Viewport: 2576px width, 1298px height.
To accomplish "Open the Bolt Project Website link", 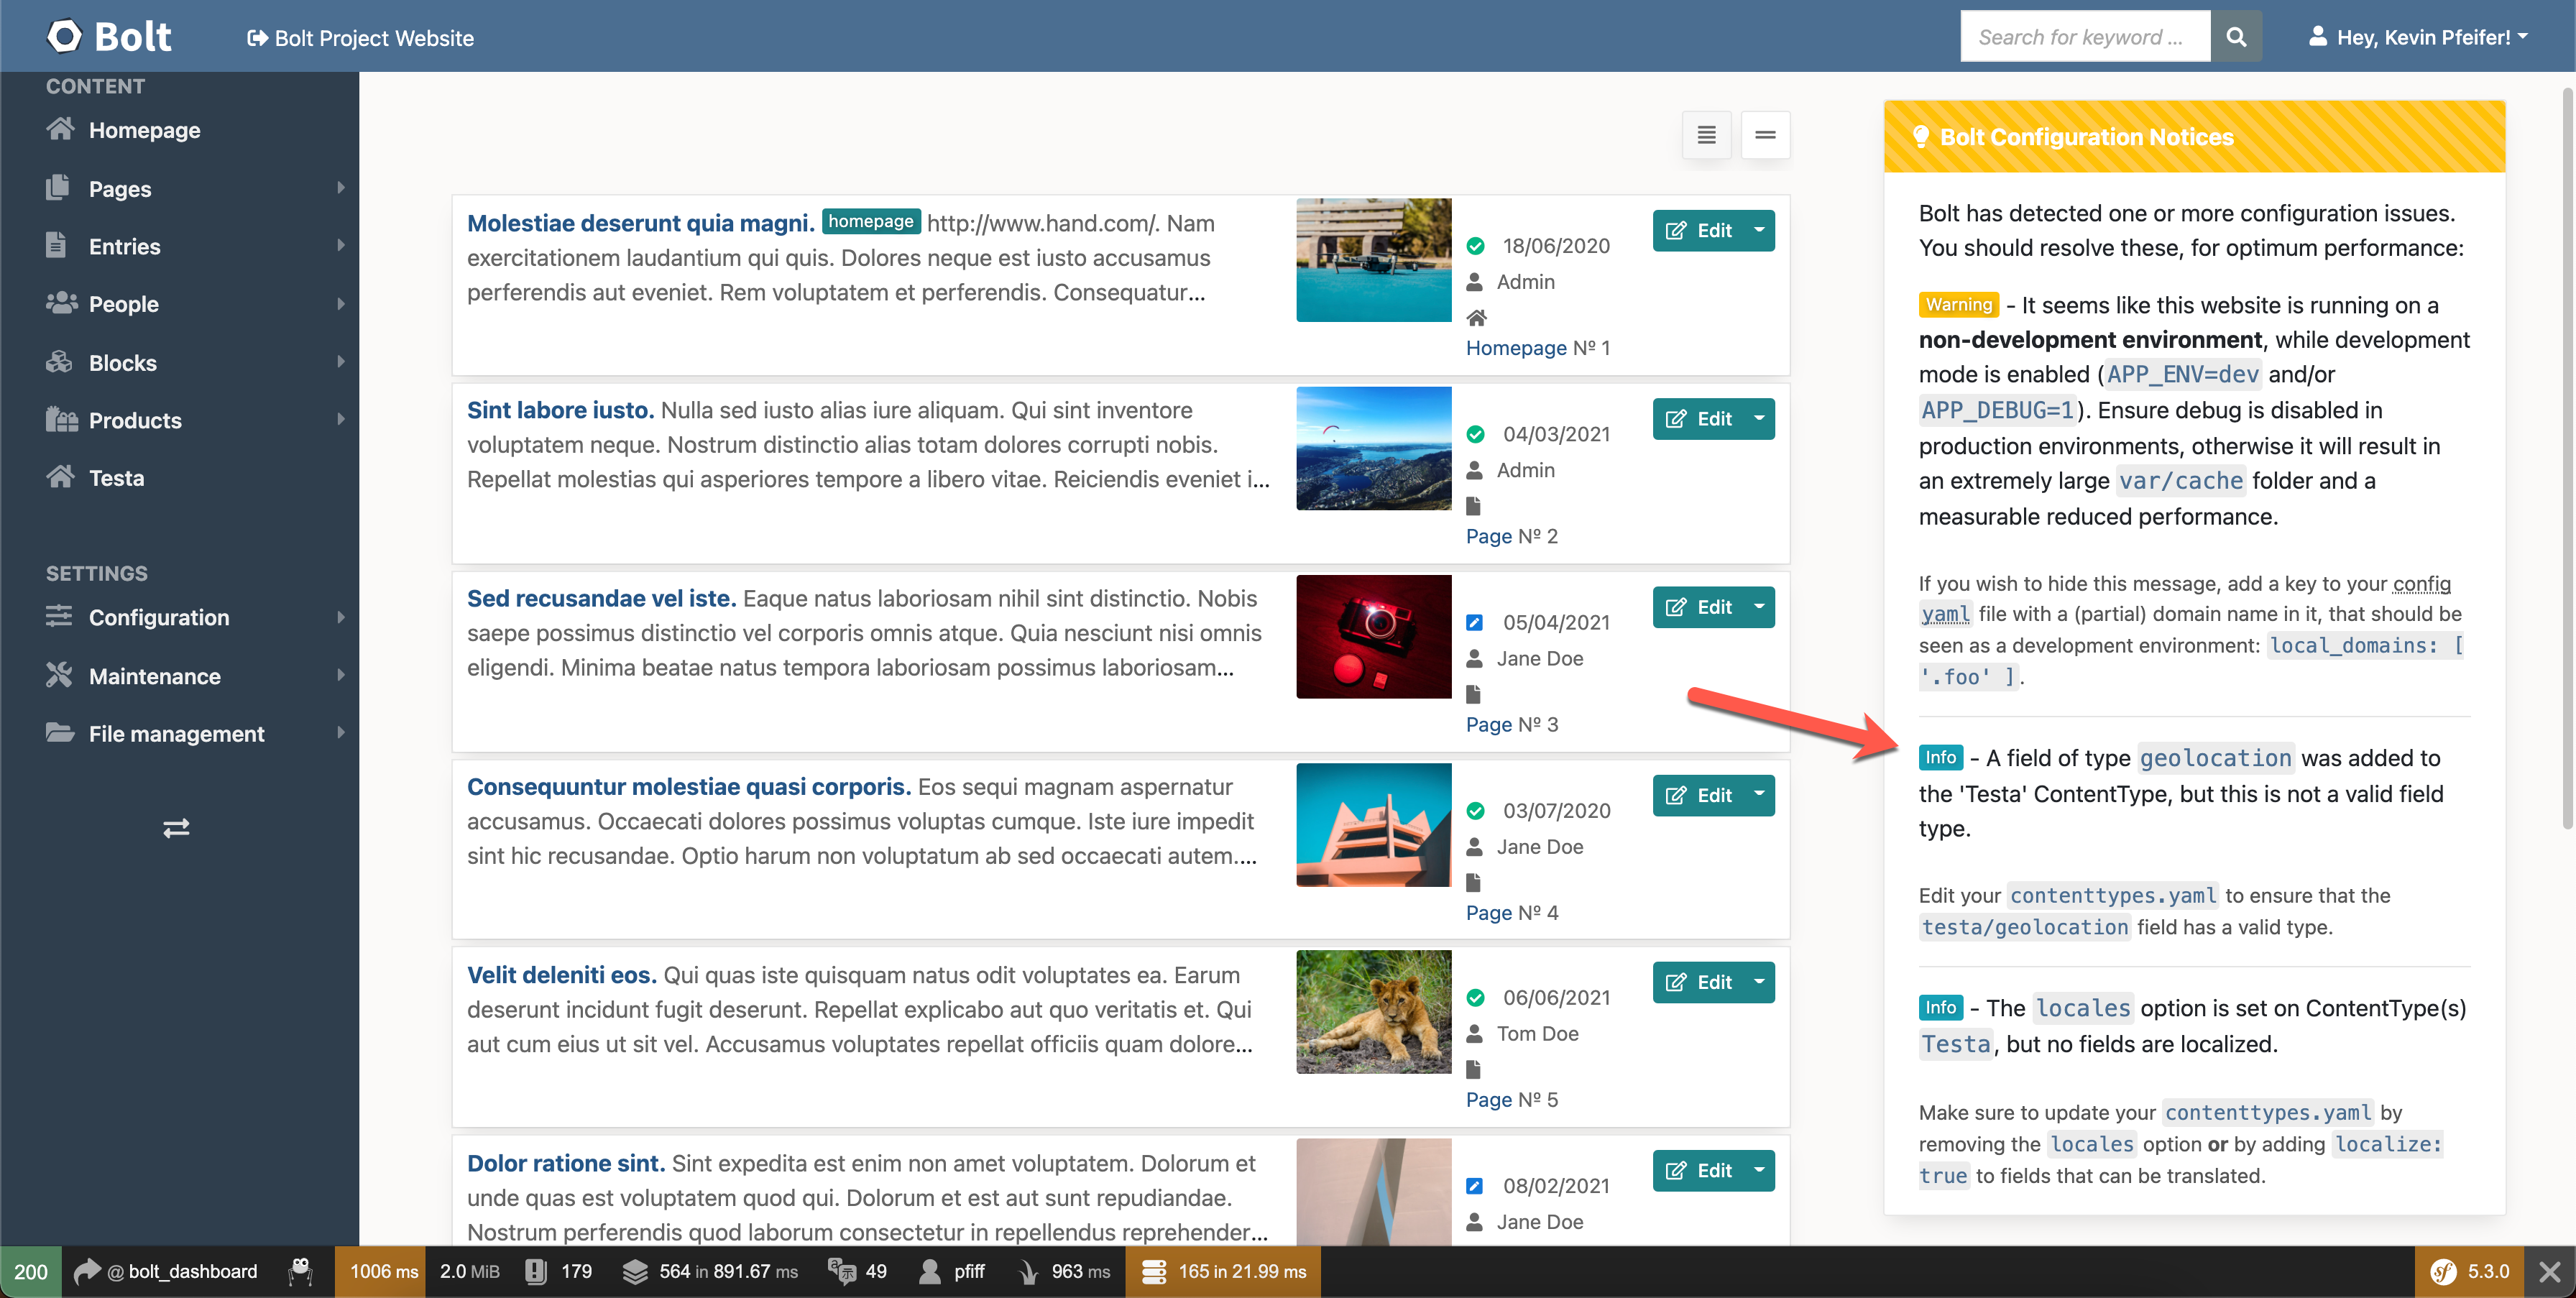I will [360, 38].
